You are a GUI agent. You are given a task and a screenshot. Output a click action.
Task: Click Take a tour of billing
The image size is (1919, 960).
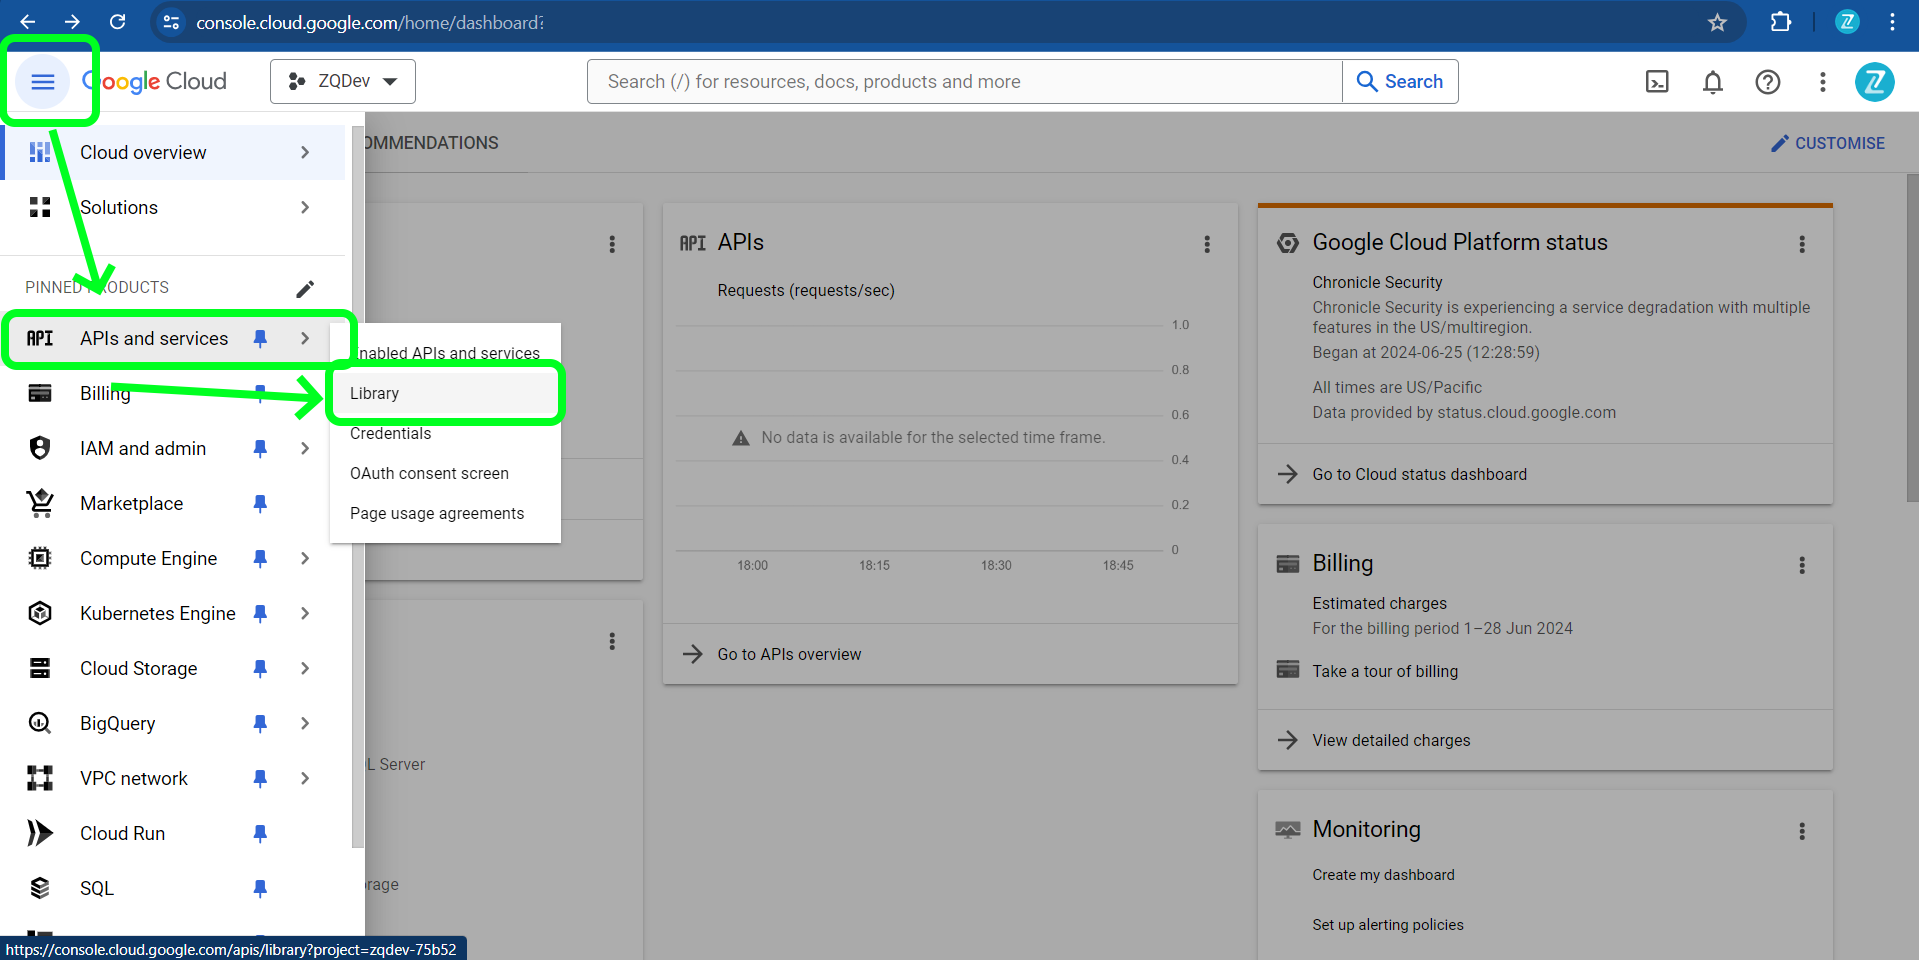1385,671
